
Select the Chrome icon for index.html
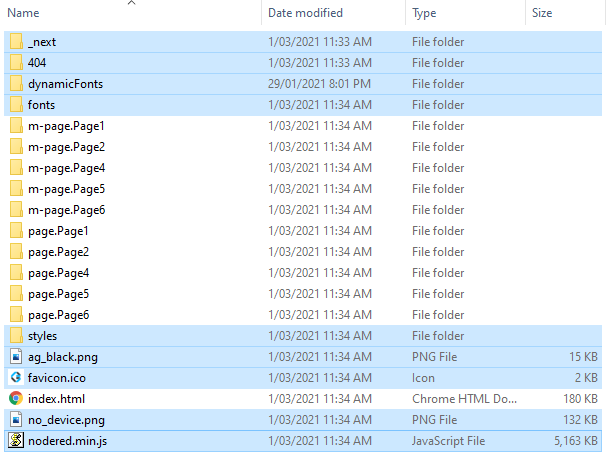(16, 399)
